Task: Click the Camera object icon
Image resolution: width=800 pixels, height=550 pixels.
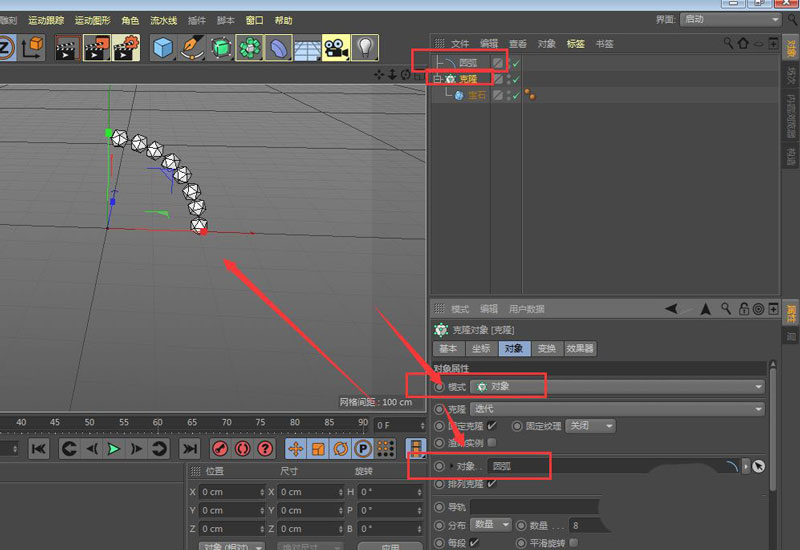Action: click(x=335, y=47)
